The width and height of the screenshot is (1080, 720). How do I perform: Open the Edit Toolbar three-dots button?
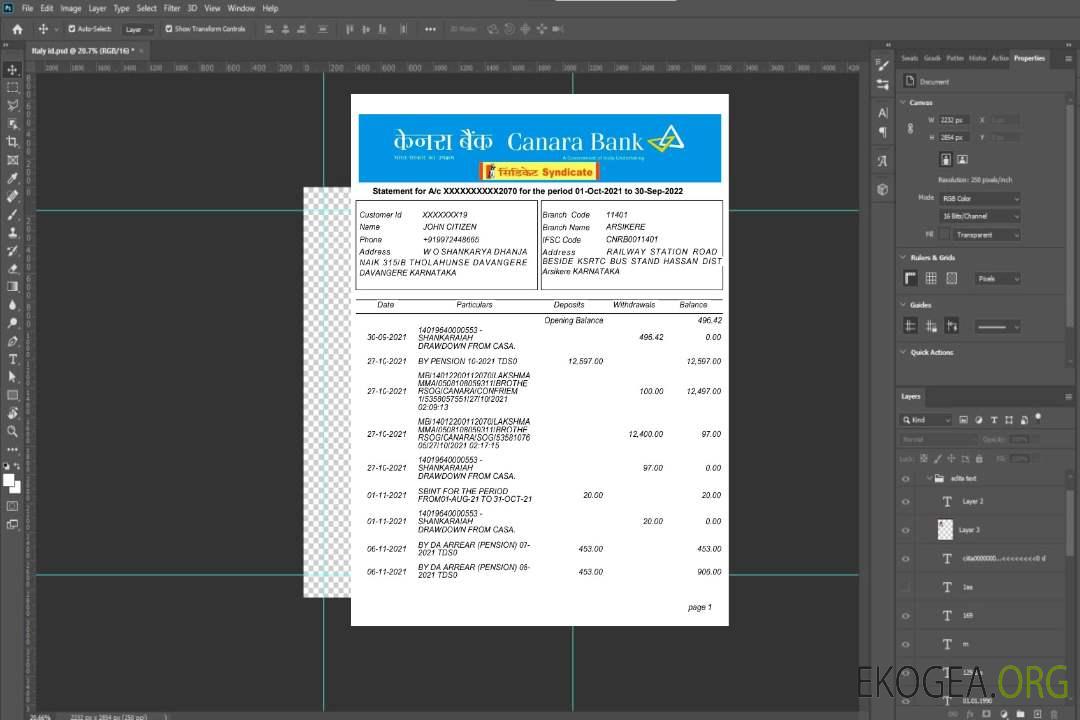12,449
